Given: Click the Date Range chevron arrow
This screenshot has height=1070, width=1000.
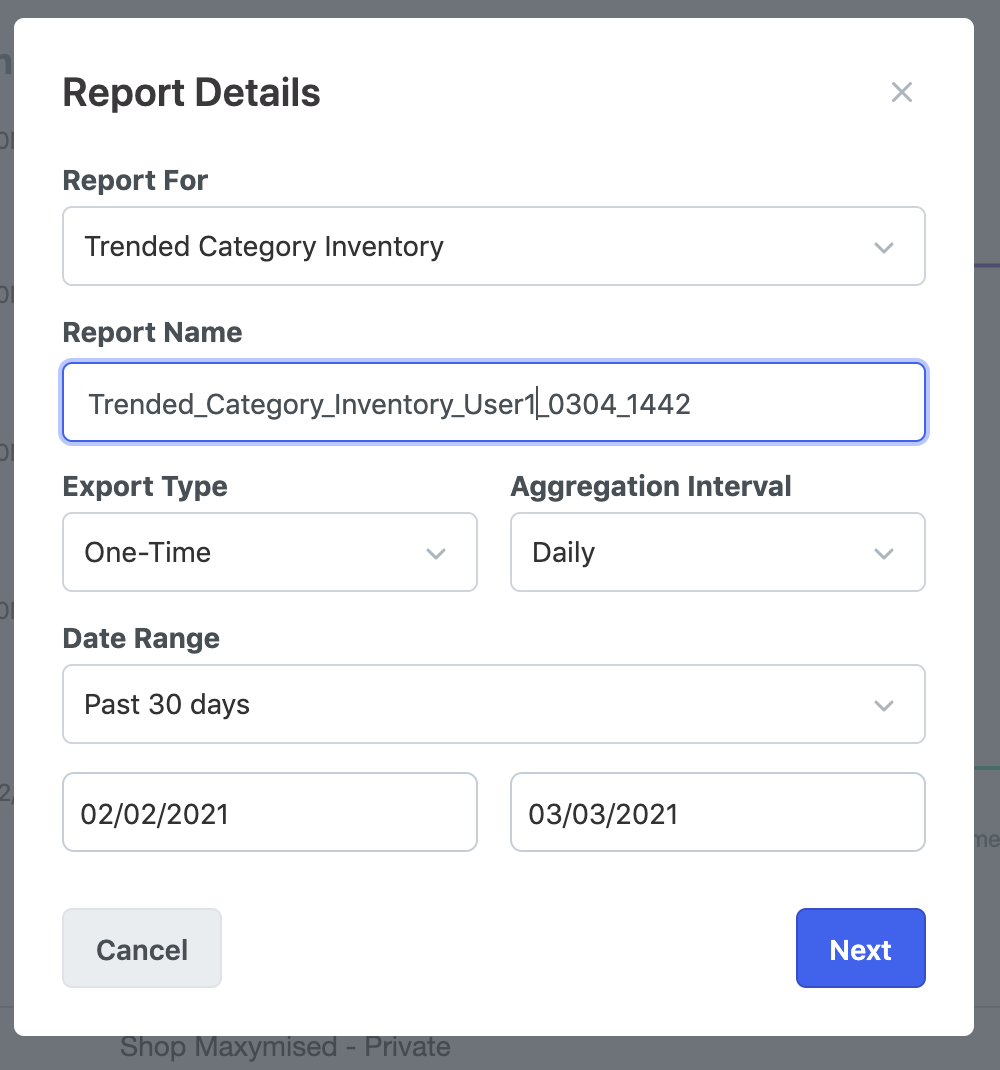Looking at the screenshot, I should click(884, 705).
